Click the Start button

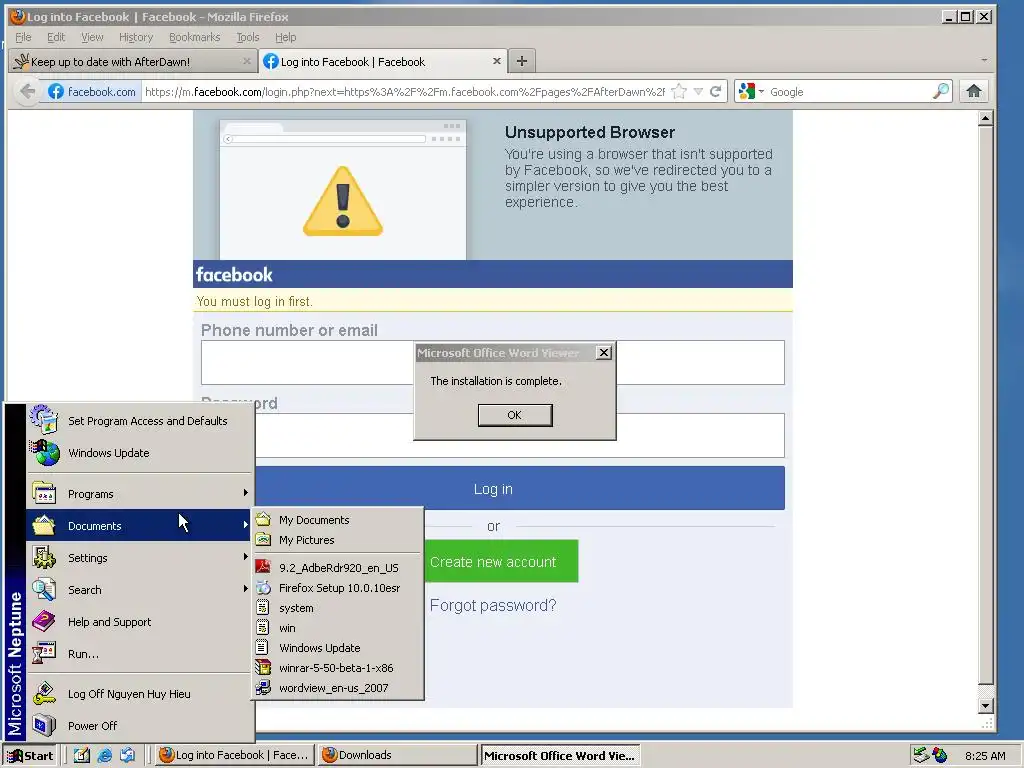click(30, 756)
